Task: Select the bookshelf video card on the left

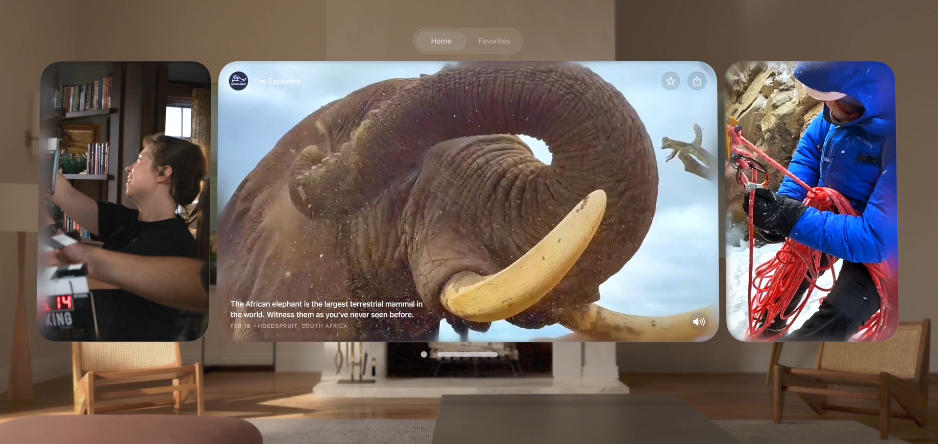Action: (x=124, y=201)
